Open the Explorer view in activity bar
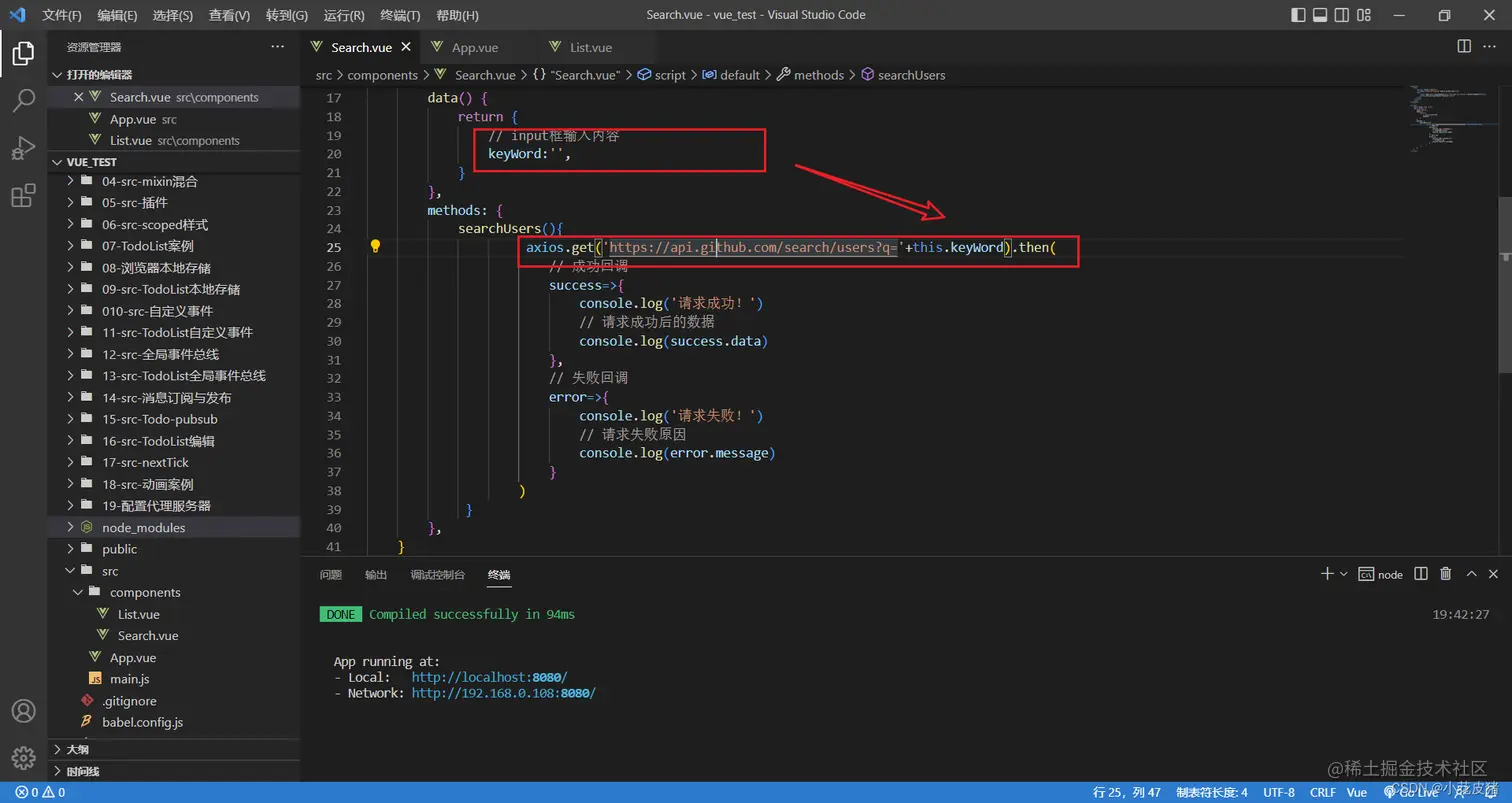1512x803 pixels. click(23, 53)
